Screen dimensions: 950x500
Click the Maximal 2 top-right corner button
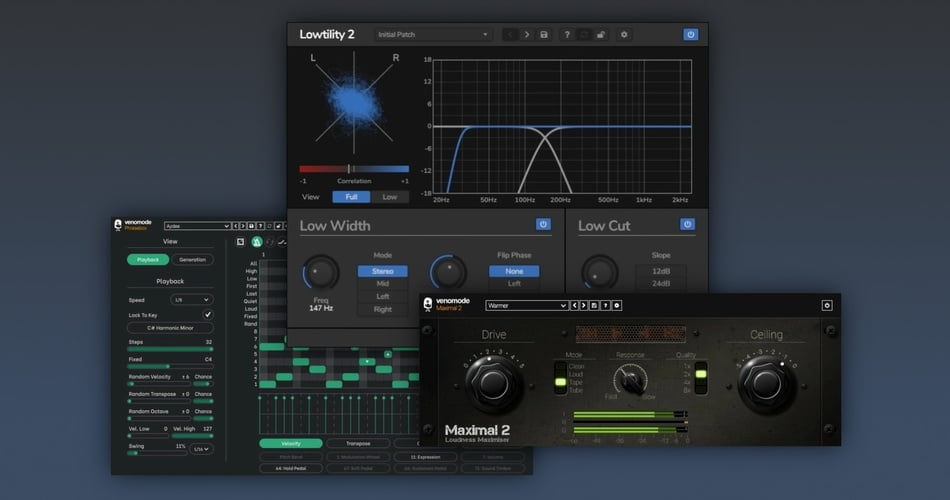827,305
